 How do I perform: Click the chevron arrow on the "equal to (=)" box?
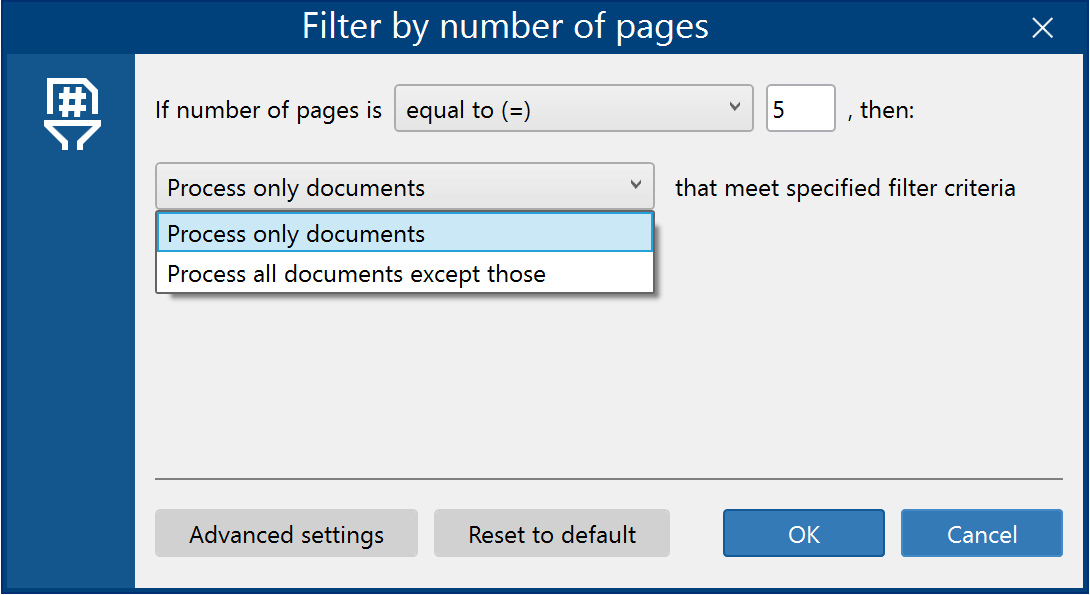point(734,106)
